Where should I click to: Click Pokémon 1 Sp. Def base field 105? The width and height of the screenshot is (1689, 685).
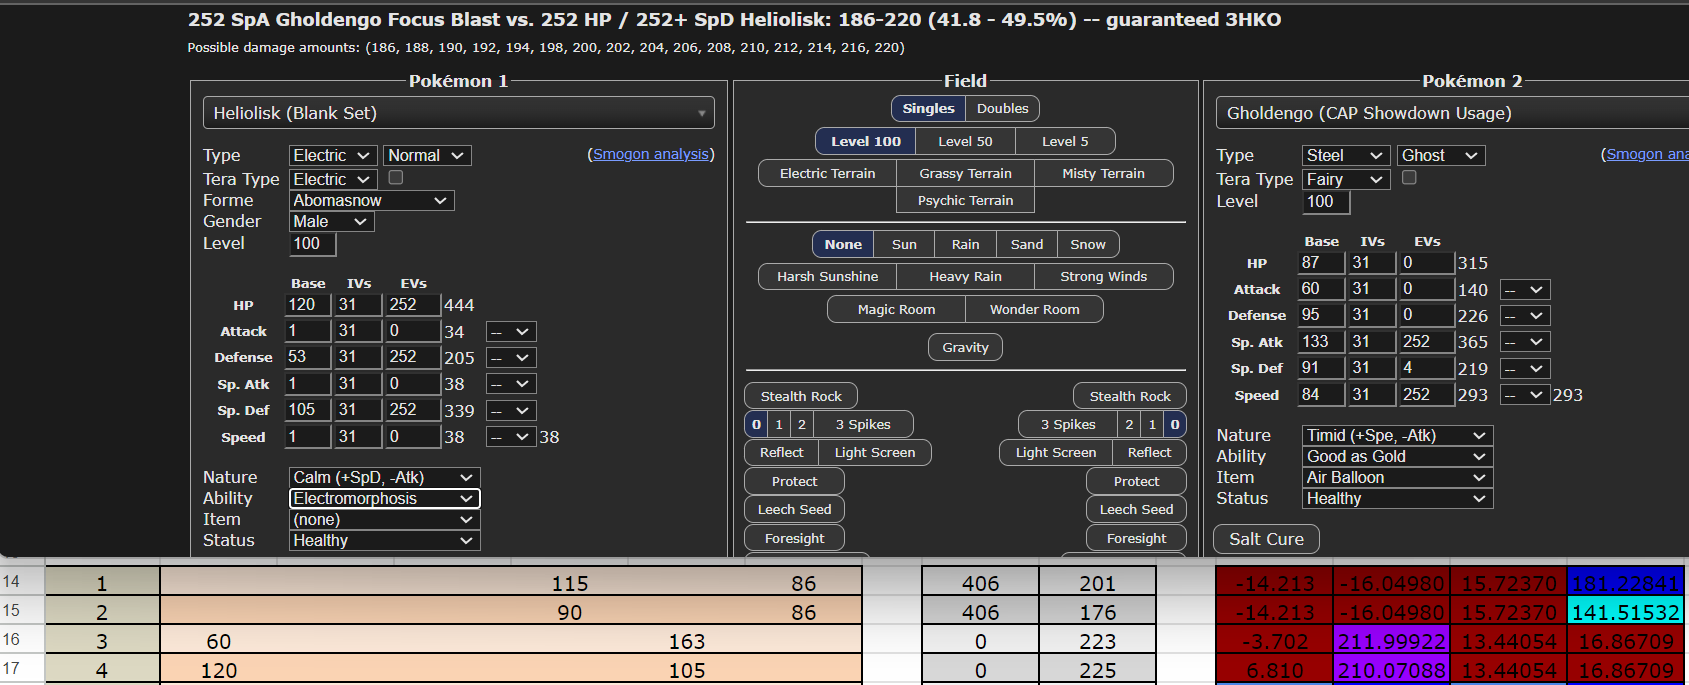pyautogui.click(x=307, y=409)
